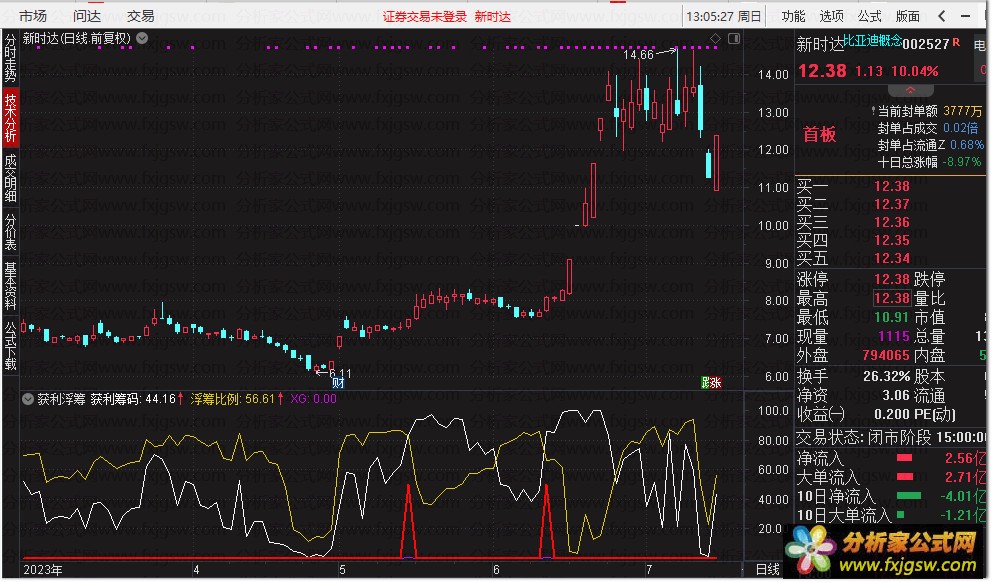The image size is (993, 582).
Task: Click the 14.66 high price label
Action: [x=638, y=55]
